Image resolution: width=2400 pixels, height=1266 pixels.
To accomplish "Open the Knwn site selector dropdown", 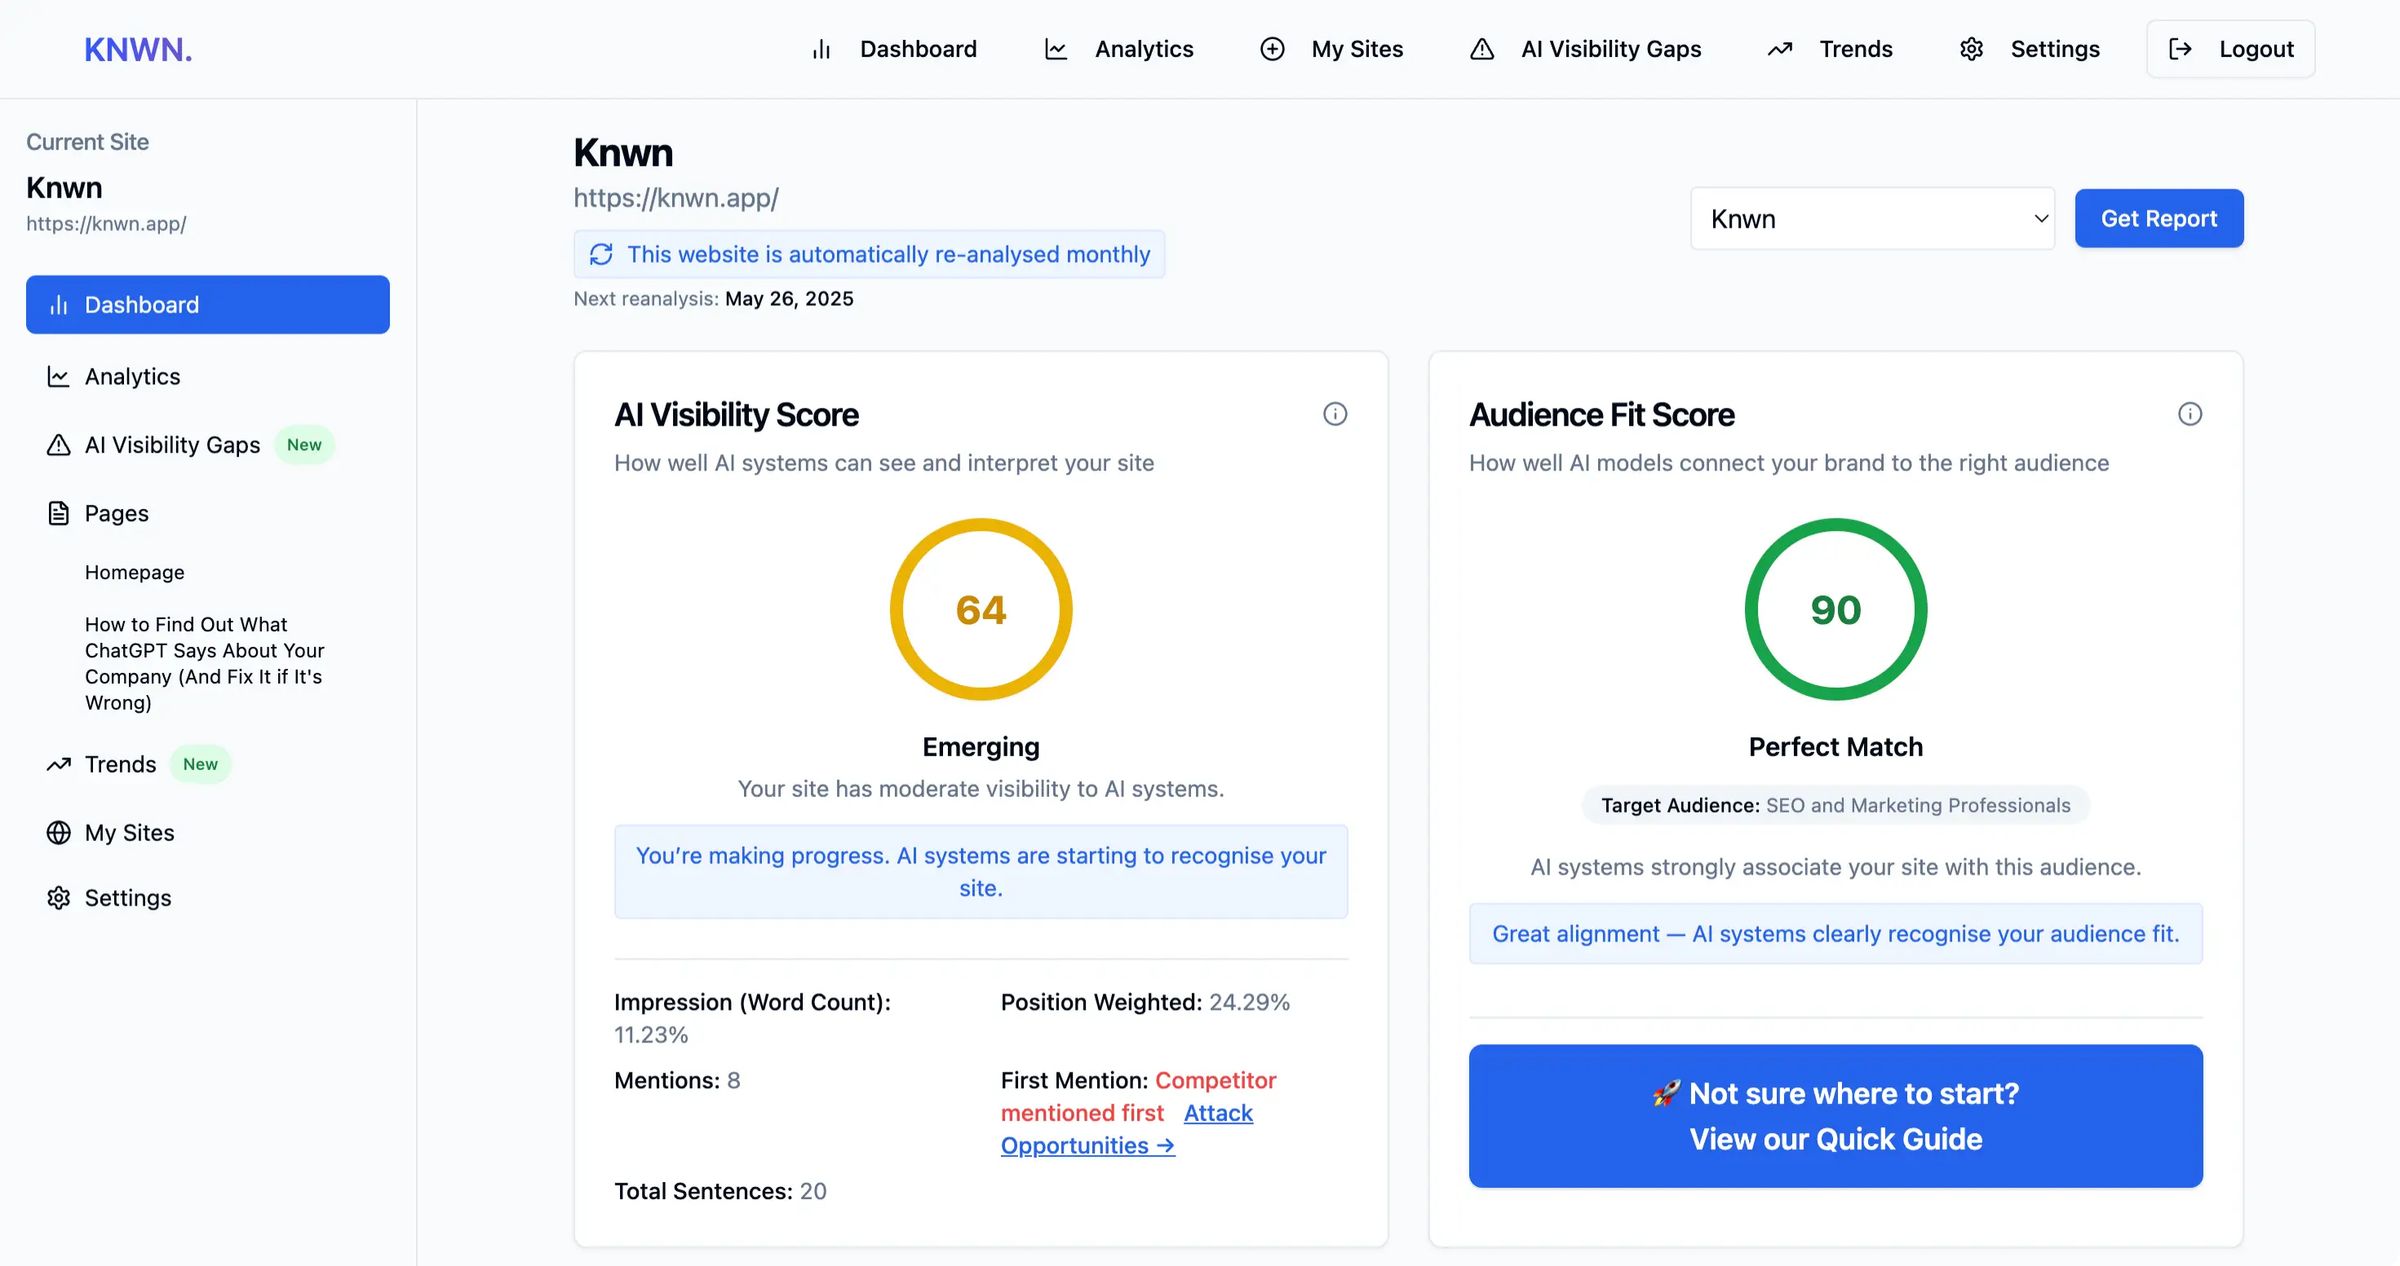I will pyautogui.click(x=1871, y=218).
